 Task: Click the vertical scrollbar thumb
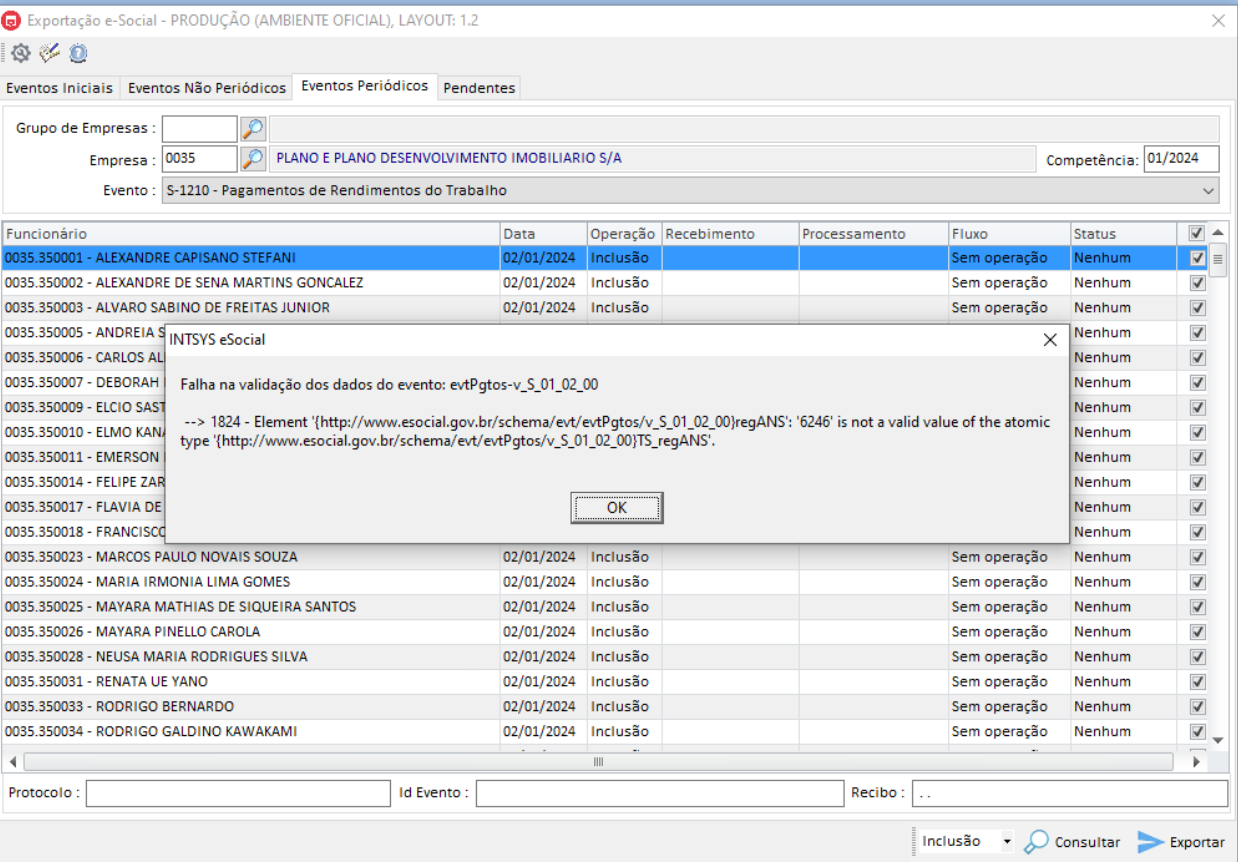(x=1218, y=262)
